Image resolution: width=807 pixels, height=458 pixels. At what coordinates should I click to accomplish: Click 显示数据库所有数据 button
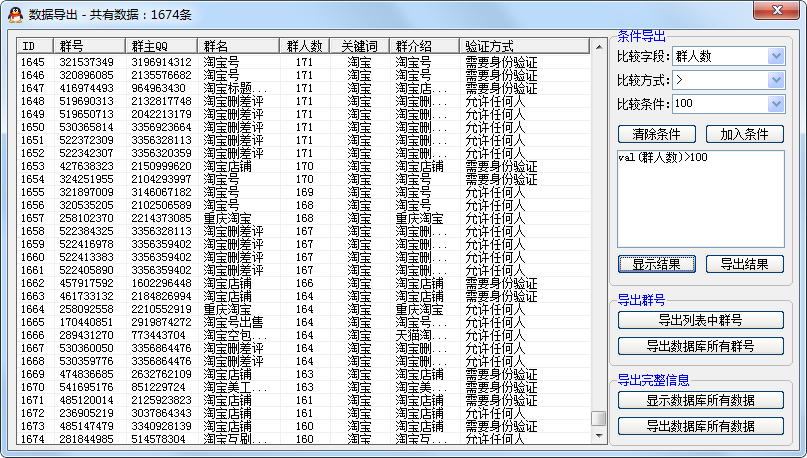[x=700, y=400]
